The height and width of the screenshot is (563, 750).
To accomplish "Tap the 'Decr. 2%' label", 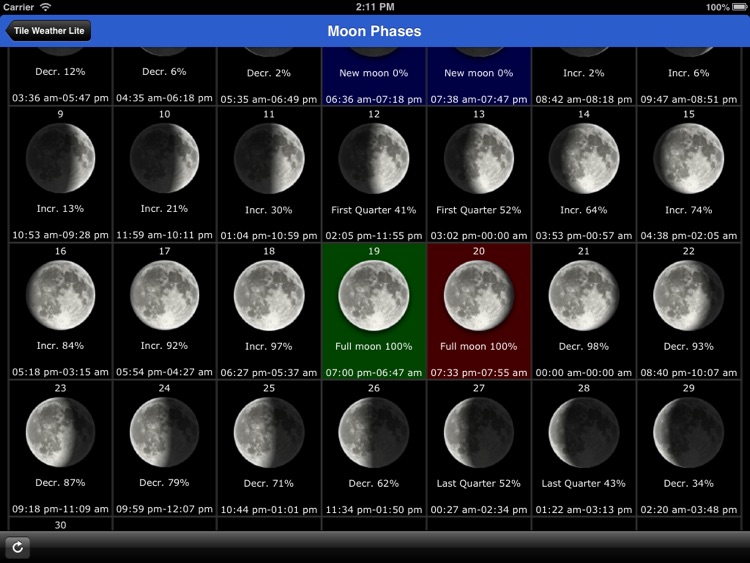I will tap(269, 73).
